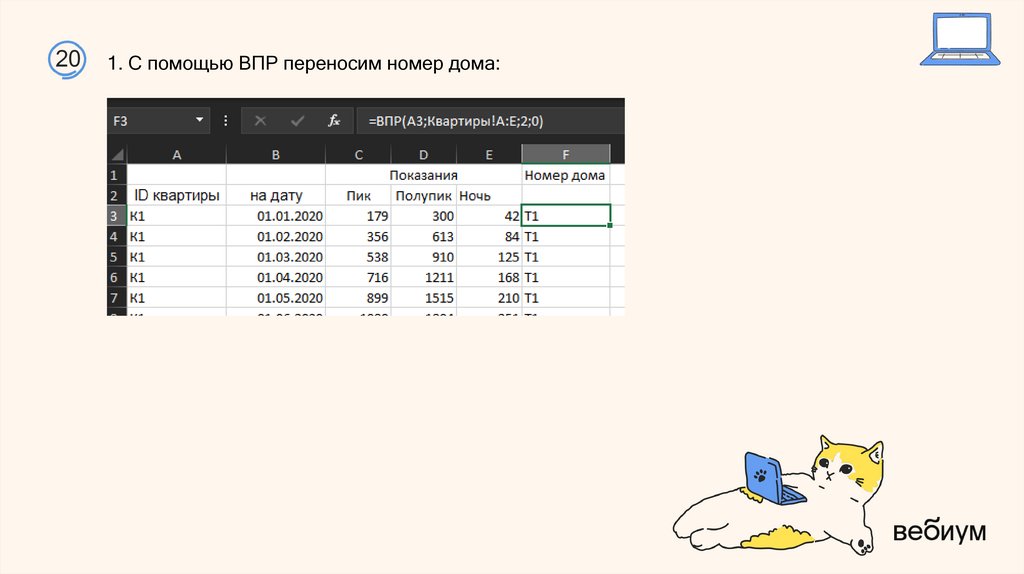This screenshot has width=1024, height=574.
Task: Click the slide number 20 badge
Action: coord(67,59)
